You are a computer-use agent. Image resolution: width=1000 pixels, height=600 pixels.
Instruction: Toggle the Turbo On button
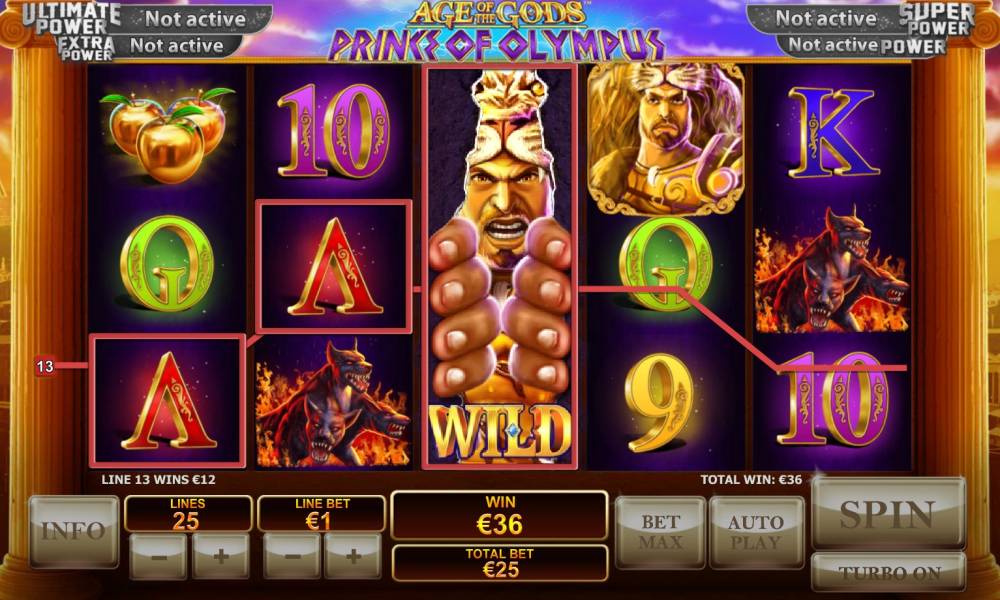click(x=888, y=572)
